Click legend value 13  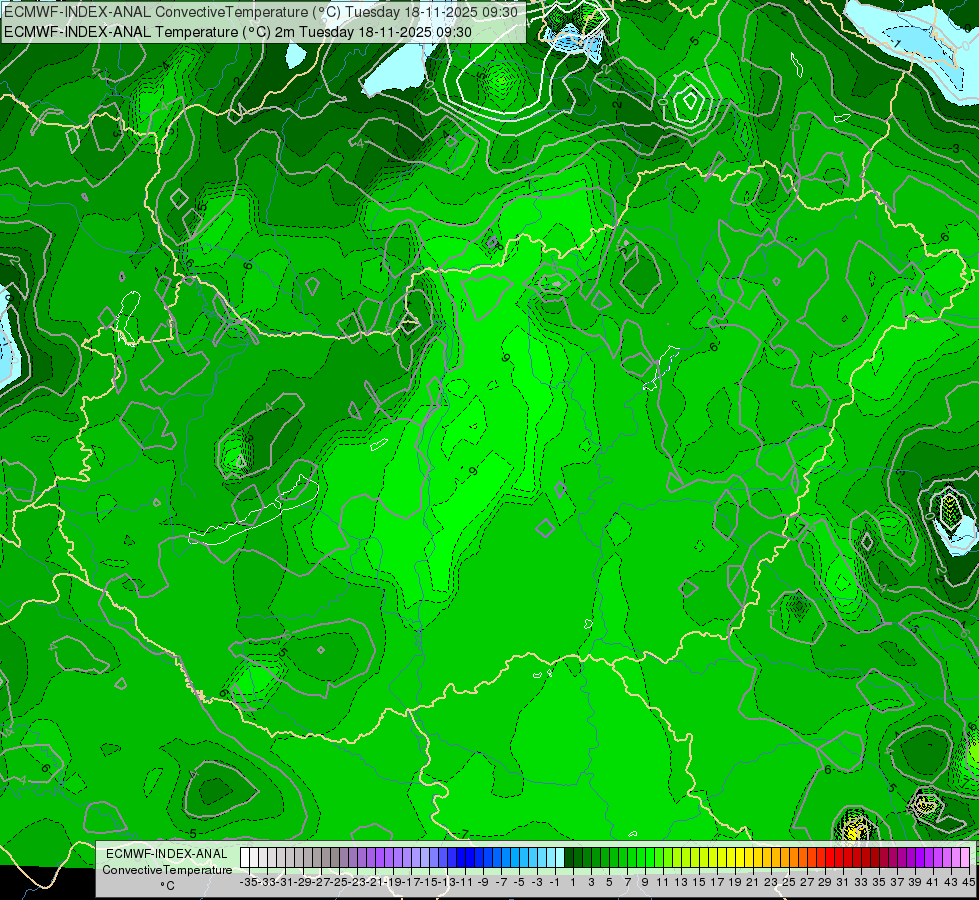(681, 882)
